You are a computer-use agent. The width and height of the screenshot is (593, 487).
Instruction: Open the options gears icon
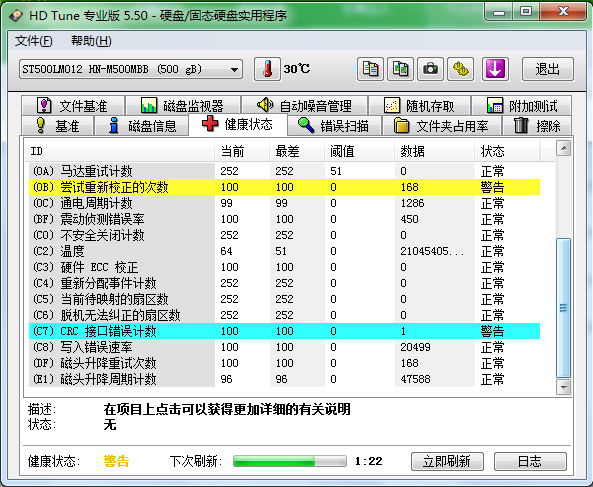[x=461, y=69]
